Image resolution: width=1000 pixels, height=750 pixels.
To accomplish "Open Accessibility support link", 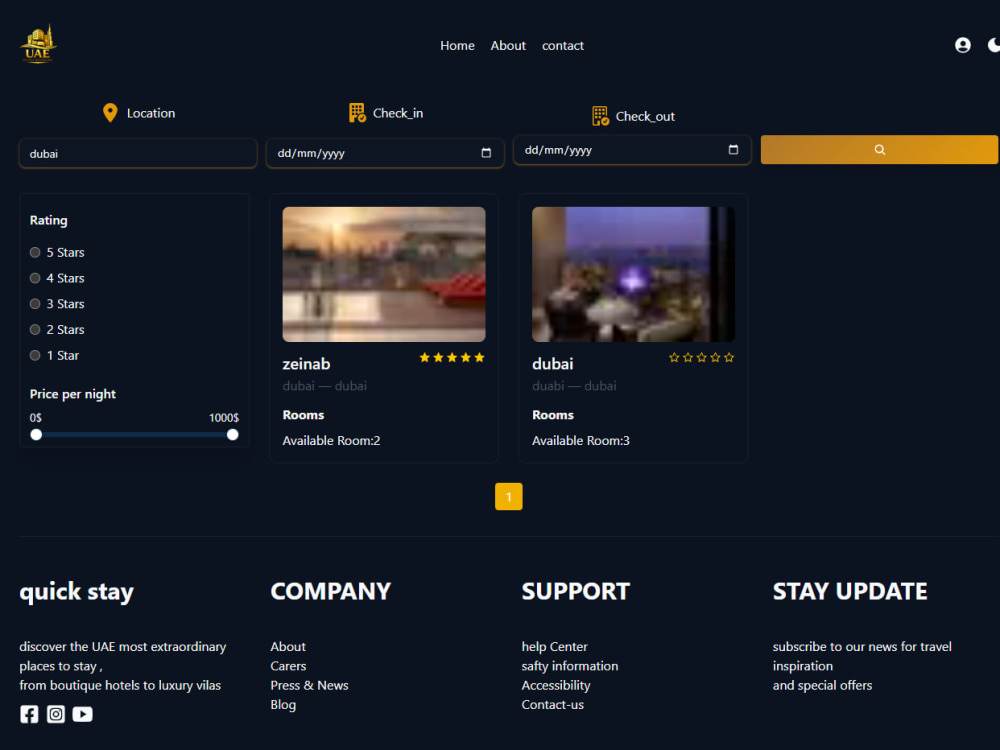I will pos(555,686).
